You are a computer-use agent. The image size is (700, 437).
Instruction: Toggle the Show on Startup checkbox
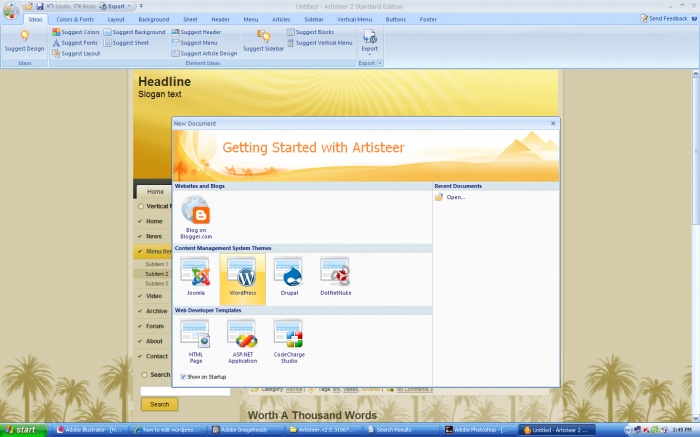tap(183, 377)
